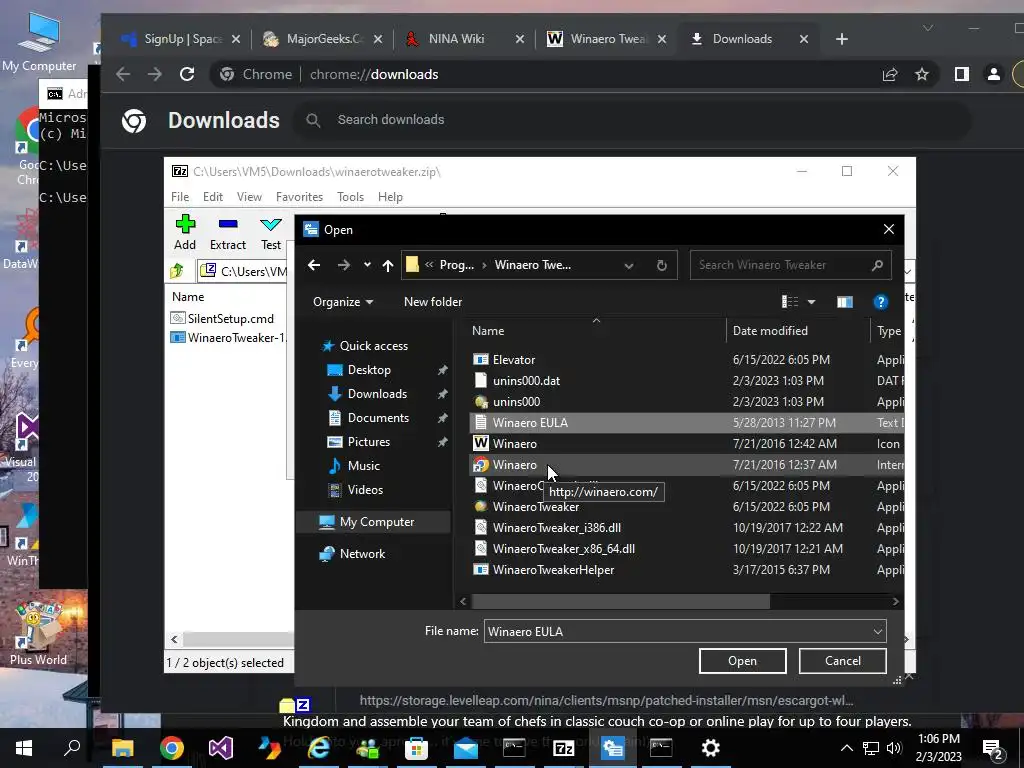Open Internet Explorer from taskbar
This screenshot has height=768, width=1024.
[x=319, y=748]
